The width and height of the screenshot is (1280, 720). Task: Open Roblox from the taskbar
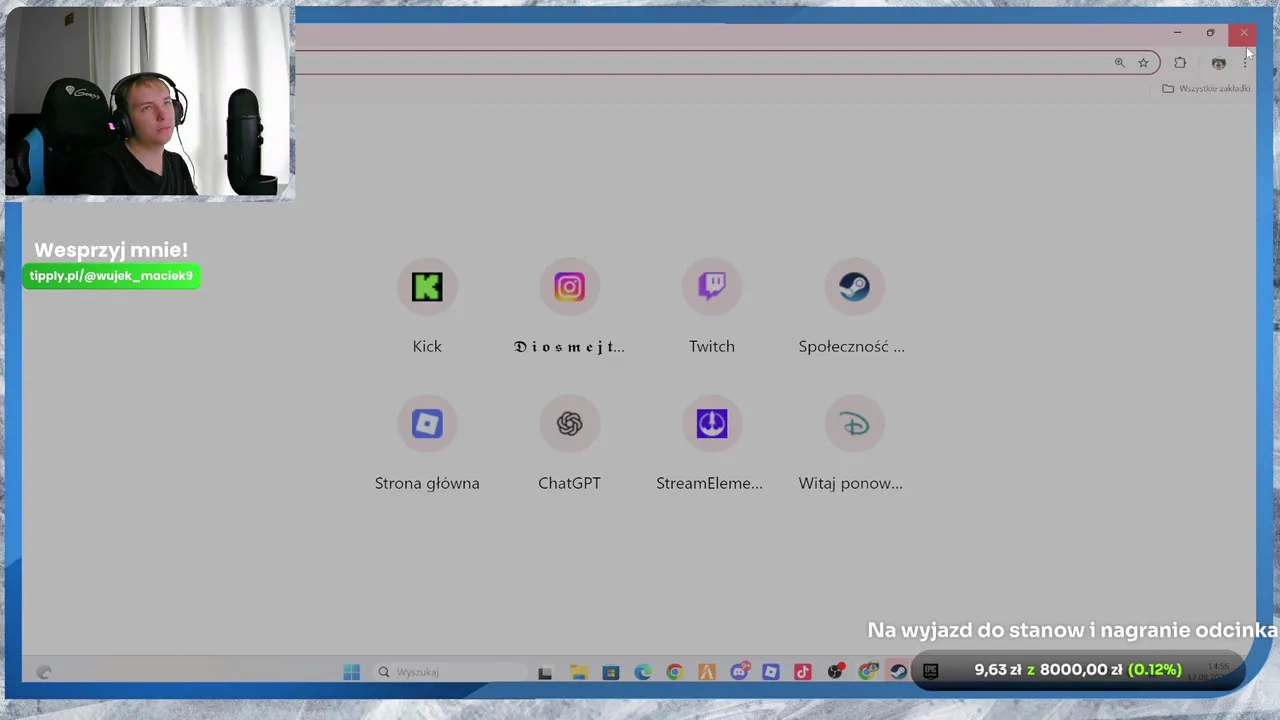click(770, 673)
